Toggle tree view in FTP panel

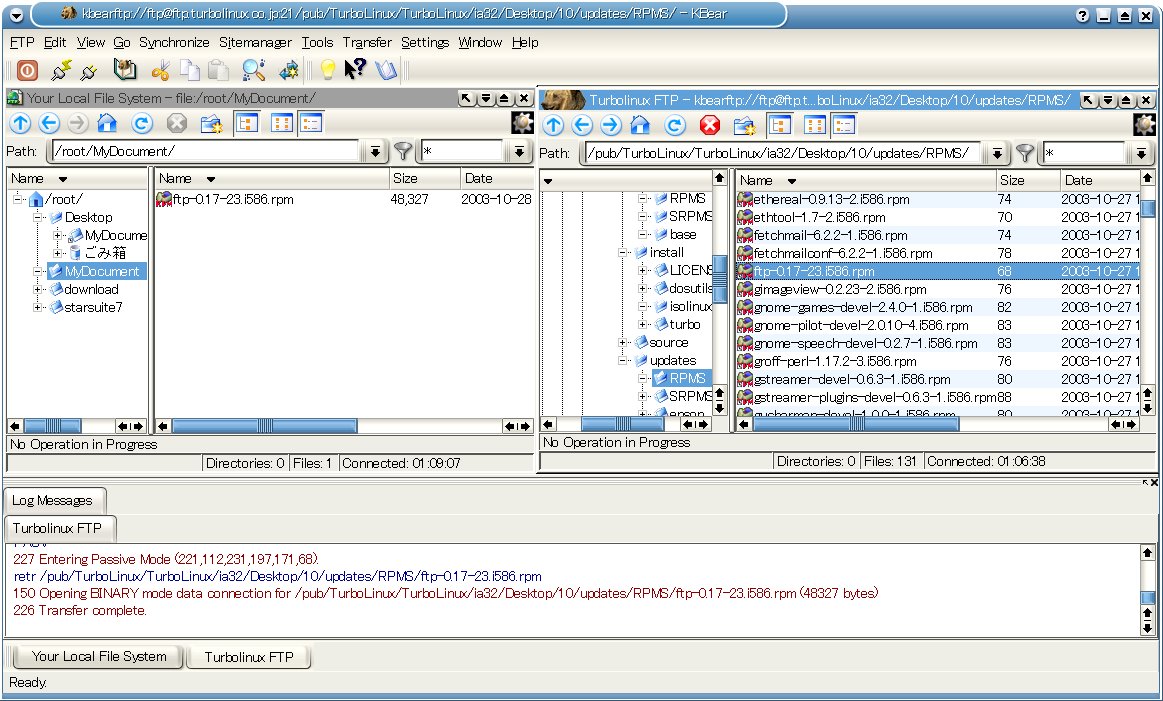click(x=779, y=125)
